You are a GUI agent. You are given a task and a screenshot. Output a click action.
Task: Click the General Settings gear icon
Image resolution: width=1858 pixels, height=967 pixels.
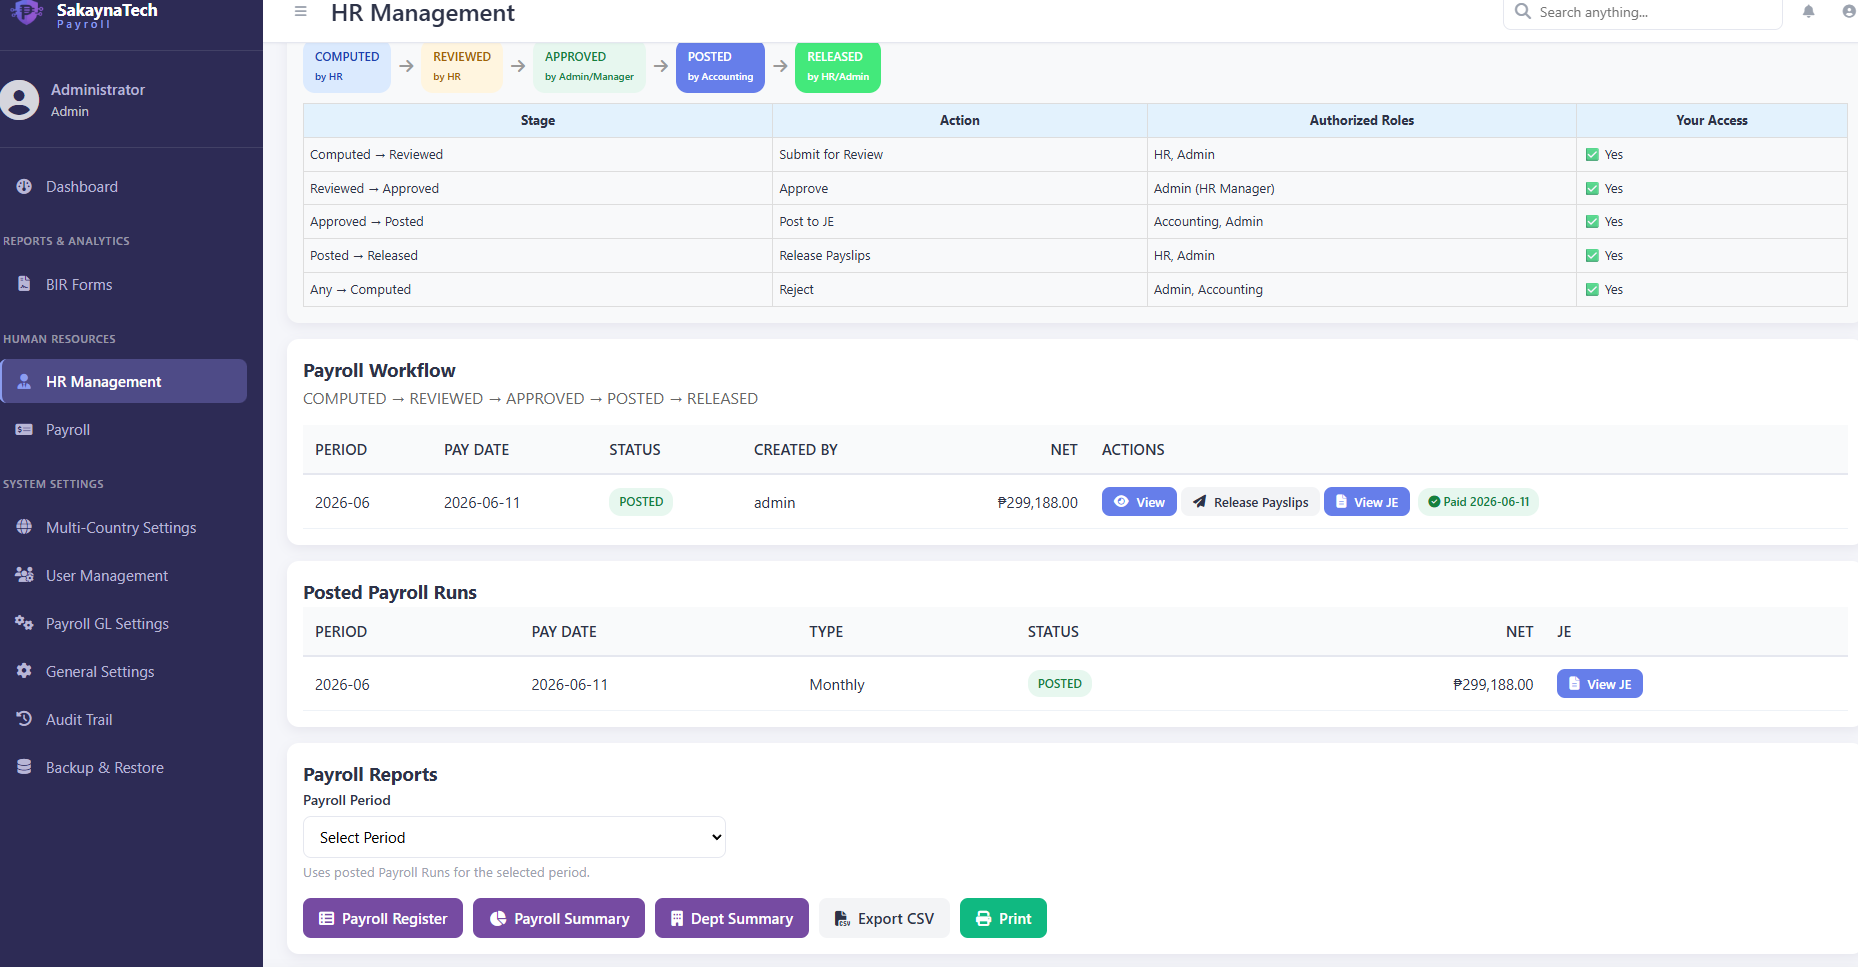pyautogui.click(x=24, y=671)
